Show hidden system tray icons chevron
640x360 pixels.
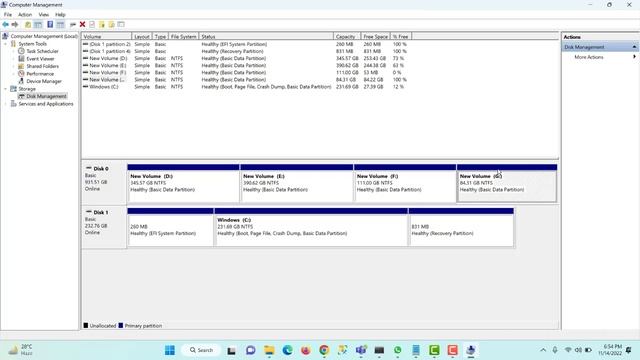tap(543, 350)
